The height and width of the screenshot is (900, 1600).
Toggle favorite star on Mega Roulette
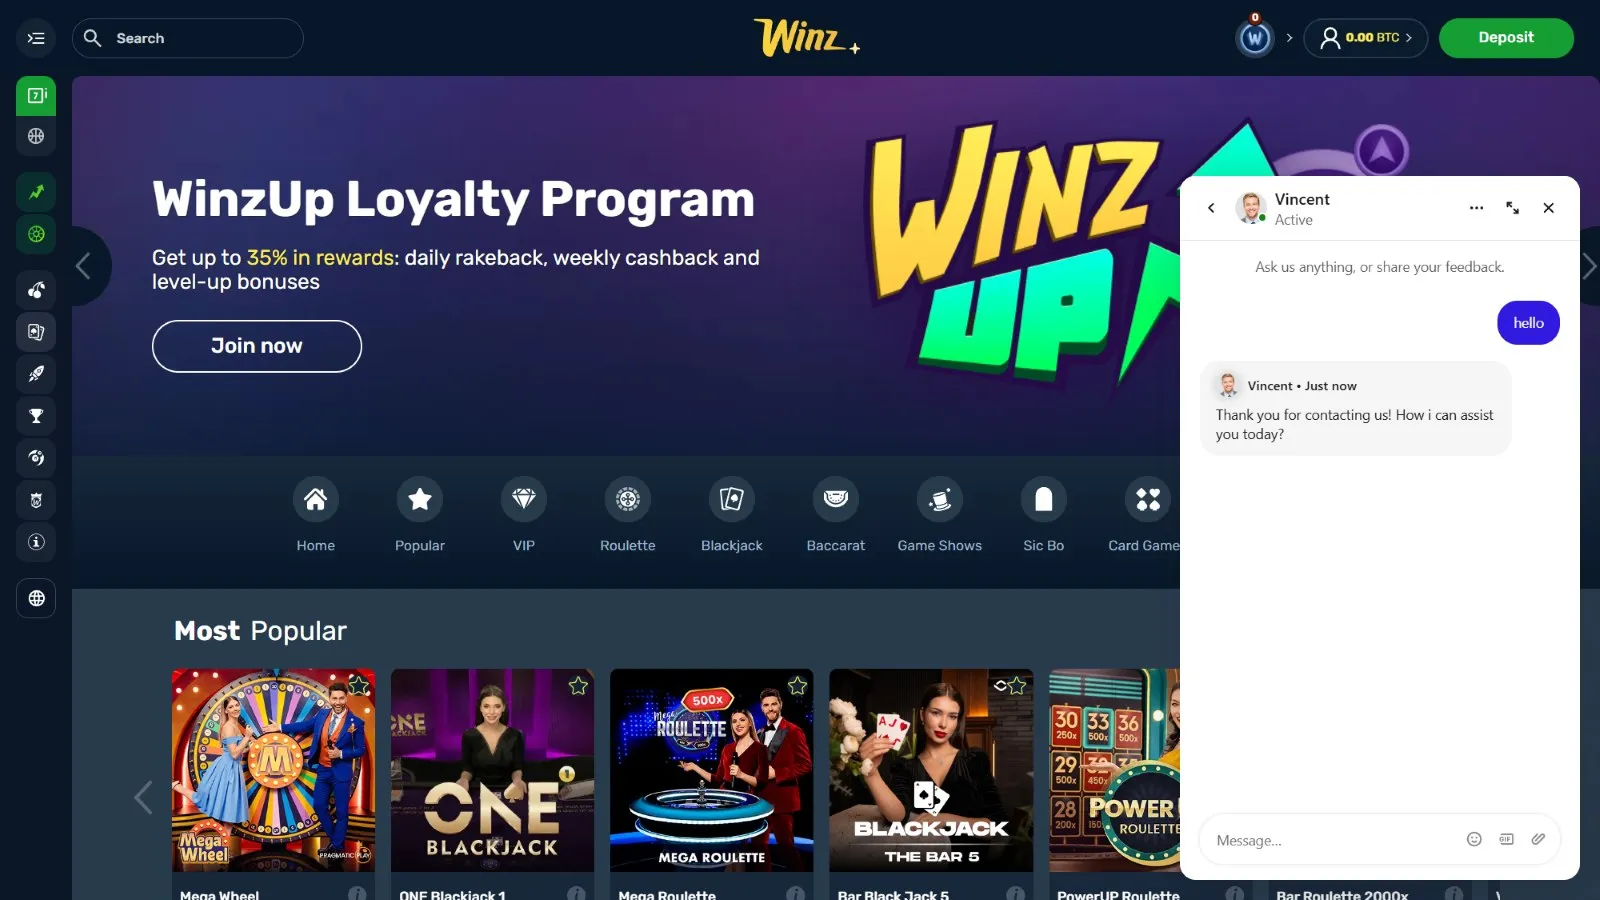(797, 686)
